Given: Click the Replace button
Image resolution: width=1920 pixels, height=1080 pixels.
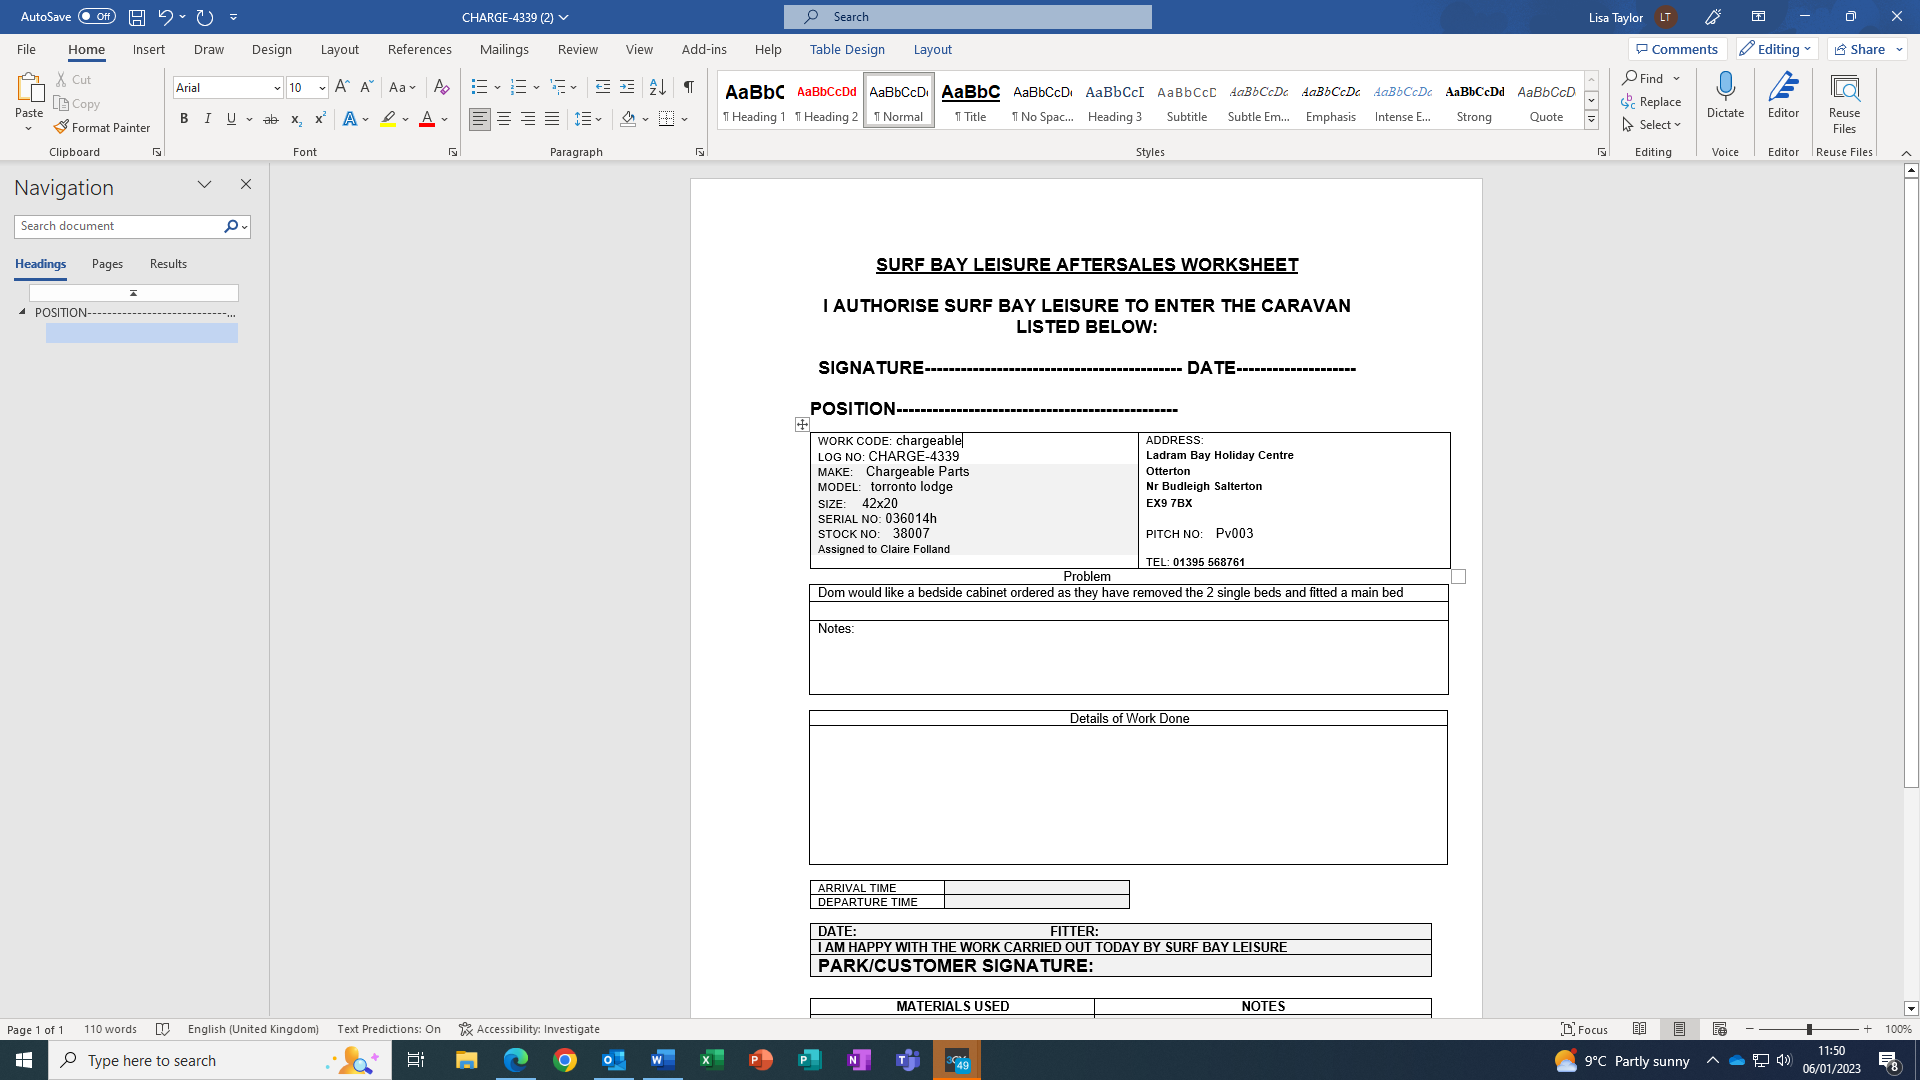Looking at the screenshot, I should coord(1652,101).
